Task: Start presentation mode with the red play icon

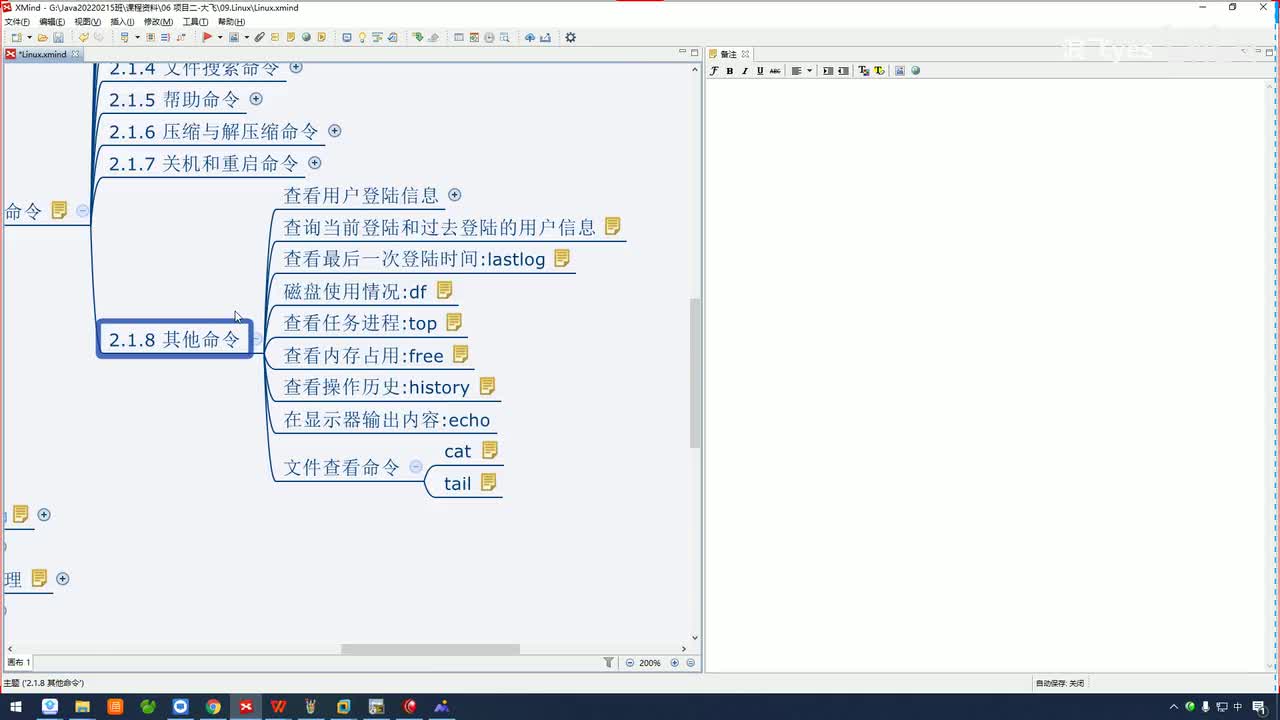Action: pyautogui.click(x=207, y=37)
